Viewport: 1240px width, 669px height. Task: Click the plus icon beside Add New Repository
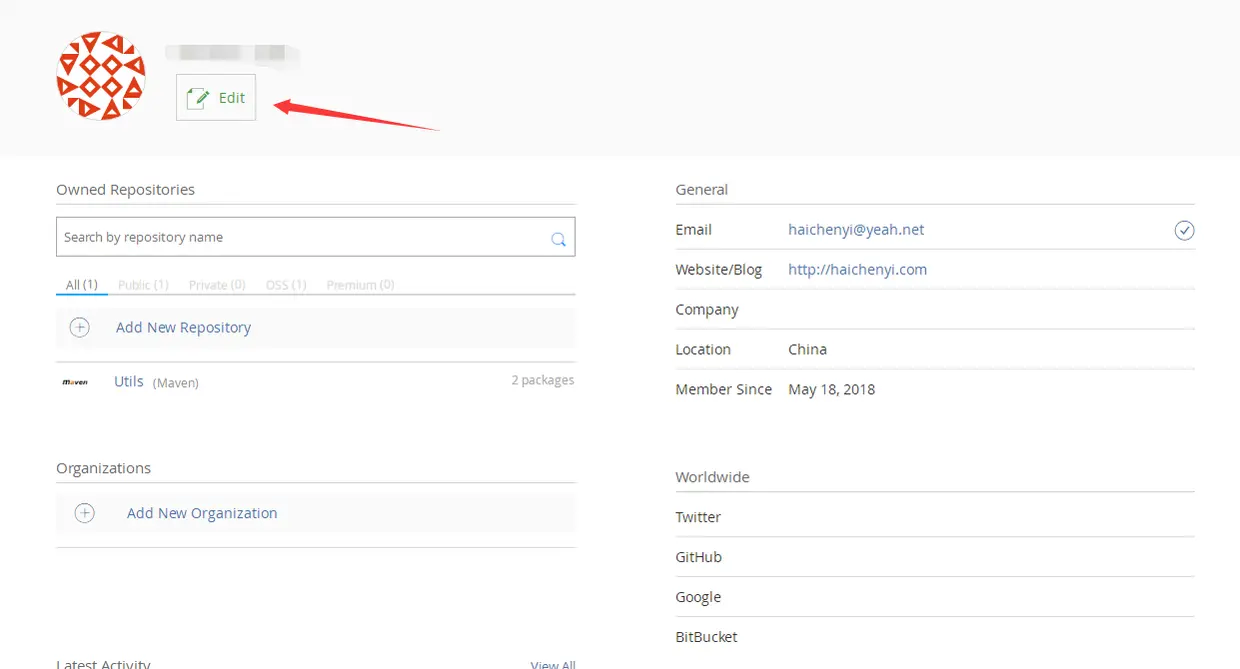tap(80, 327)
